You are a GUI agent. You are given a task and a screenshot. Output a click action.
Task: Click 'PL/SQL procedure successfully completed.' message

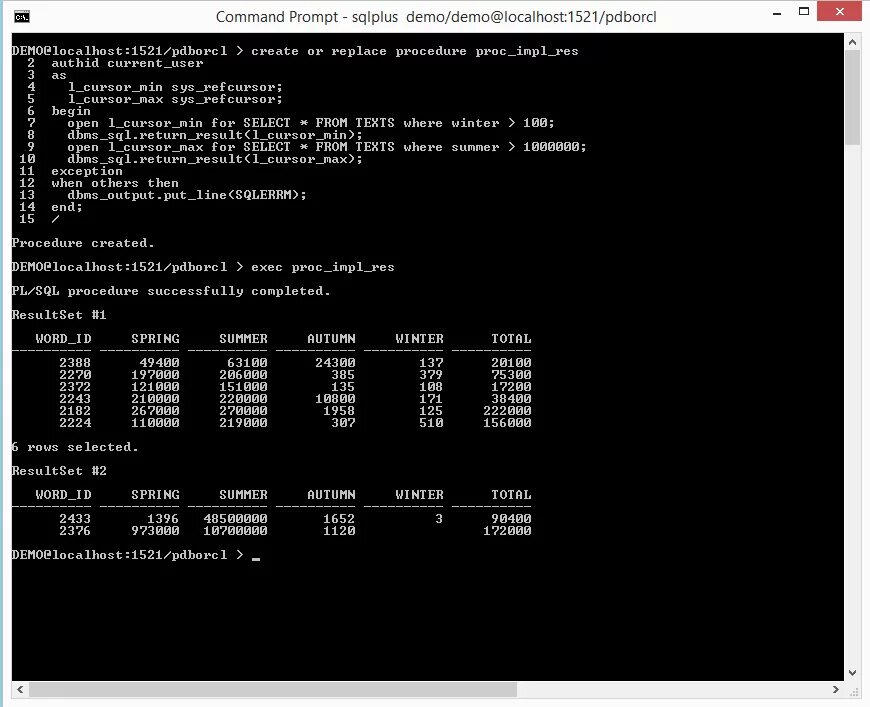(x=171, y=291)
